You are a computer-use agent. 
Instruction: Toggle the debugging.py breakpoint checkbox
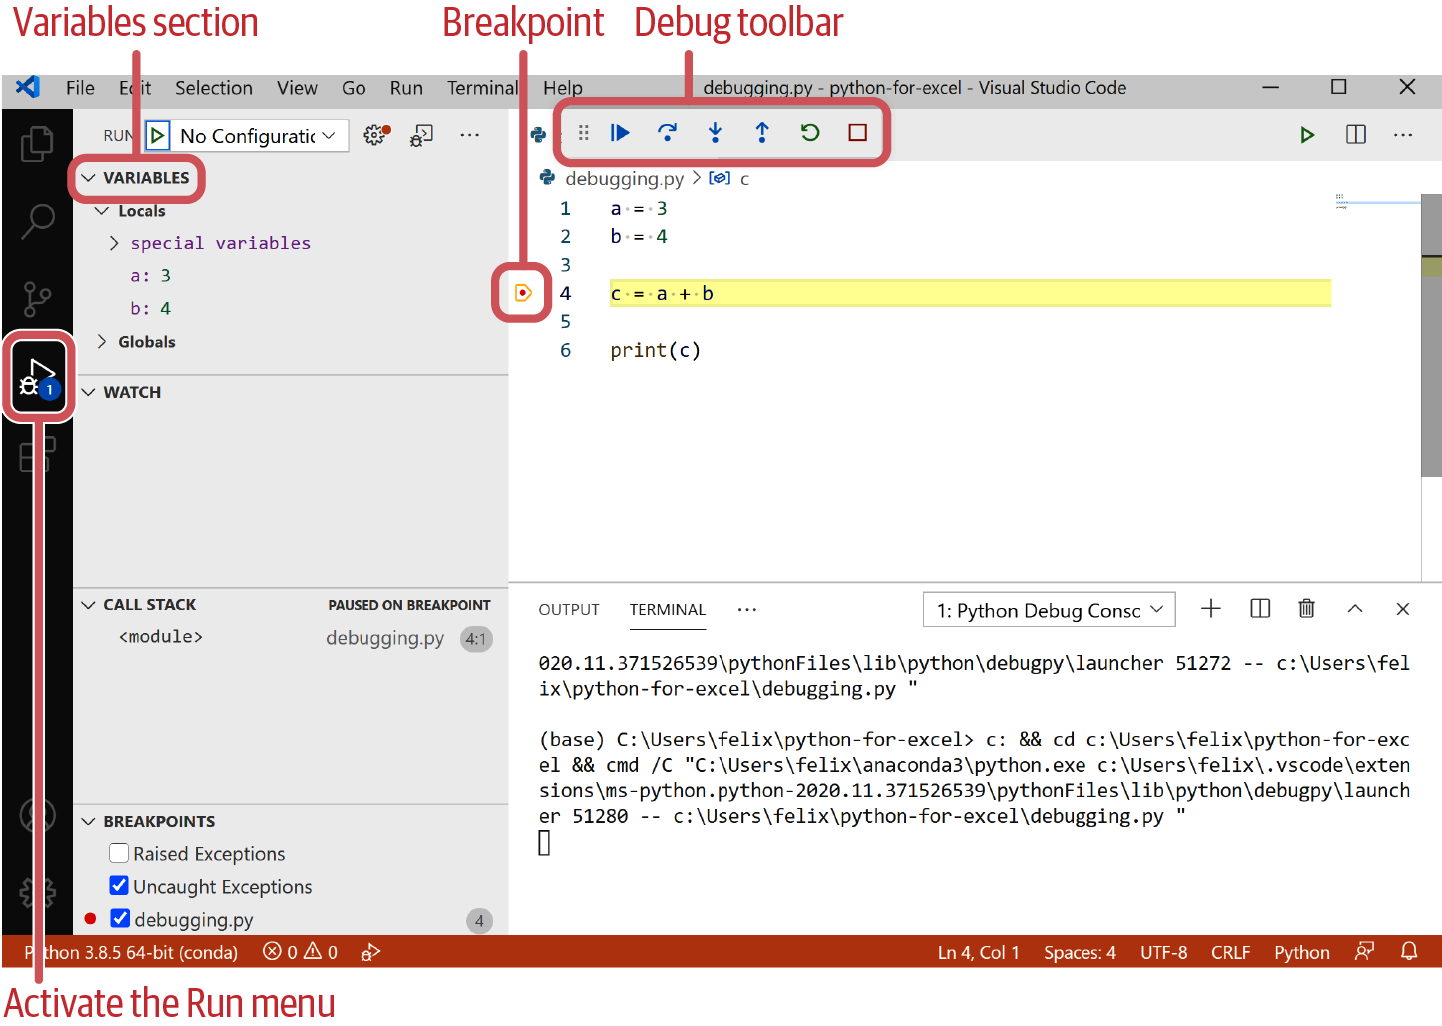point(120,918)
